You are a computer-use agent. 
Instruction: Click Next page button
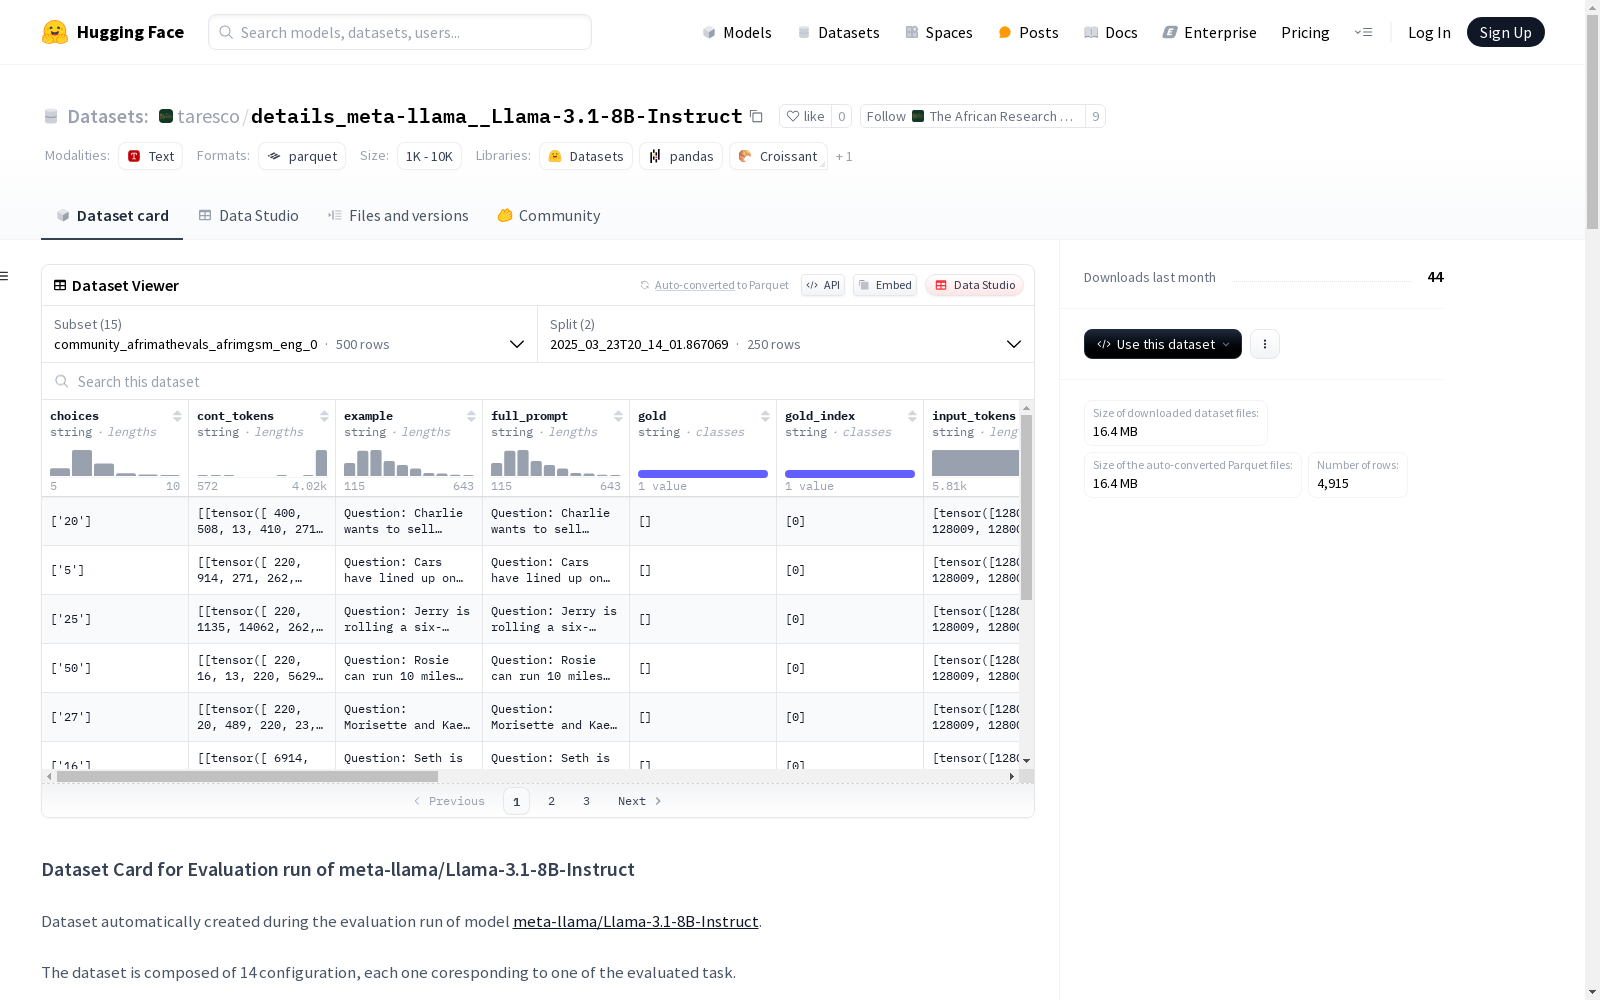pos(639,801)
